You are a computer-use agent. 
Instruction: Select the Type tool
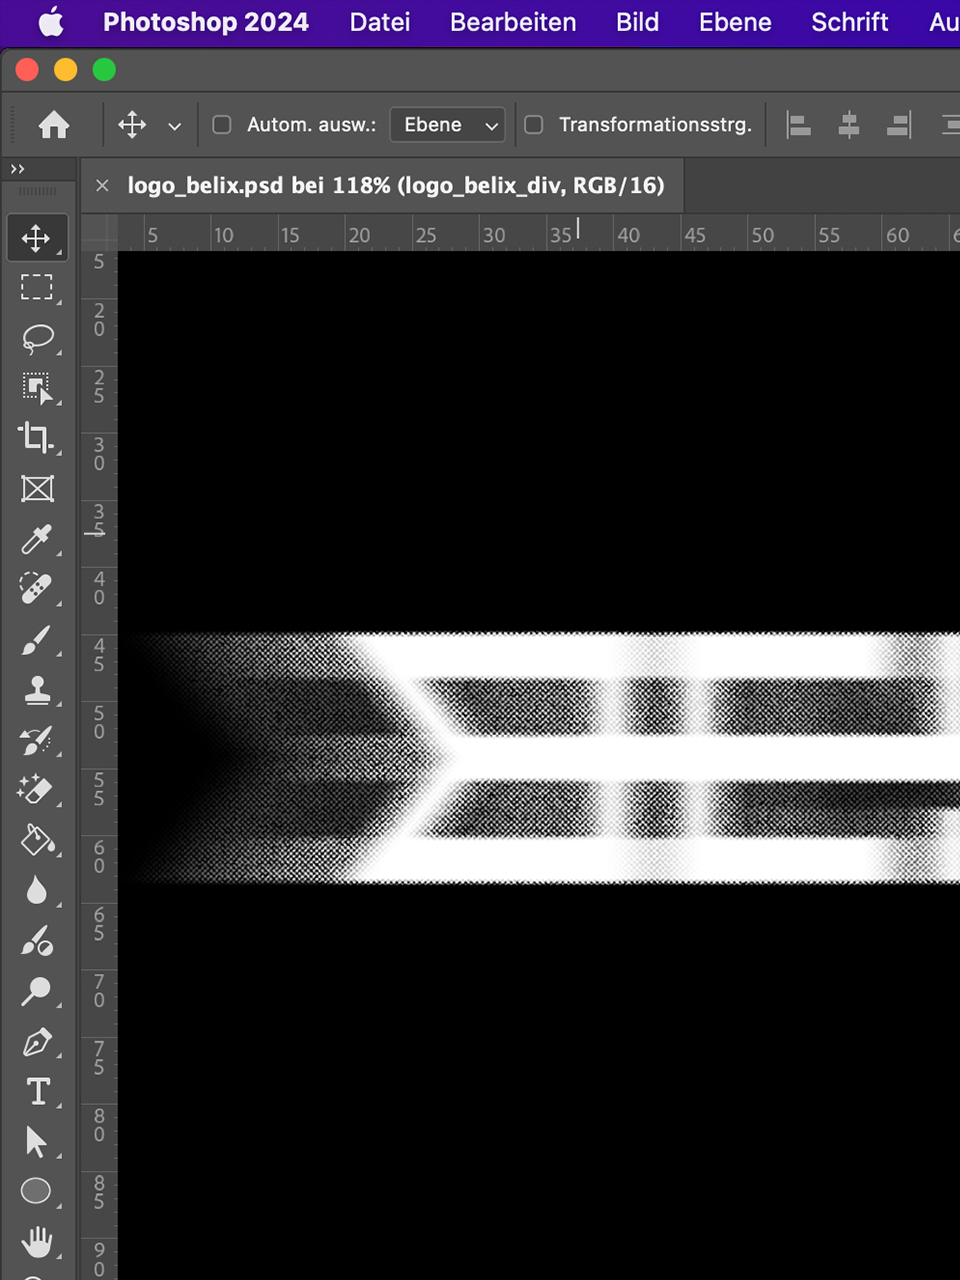[37, 1091]
